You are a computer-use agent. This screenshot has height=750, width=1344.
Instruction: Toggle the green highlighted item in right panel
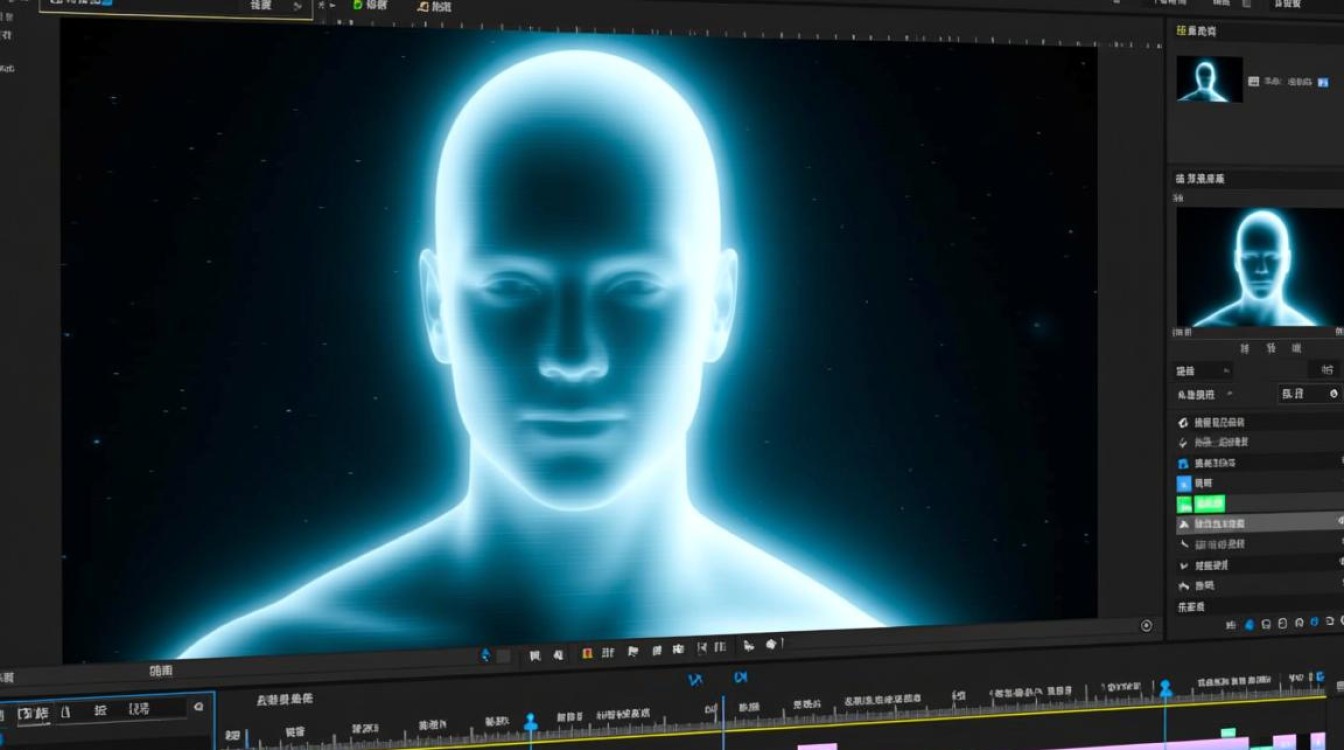click(x=1200, y=503)
